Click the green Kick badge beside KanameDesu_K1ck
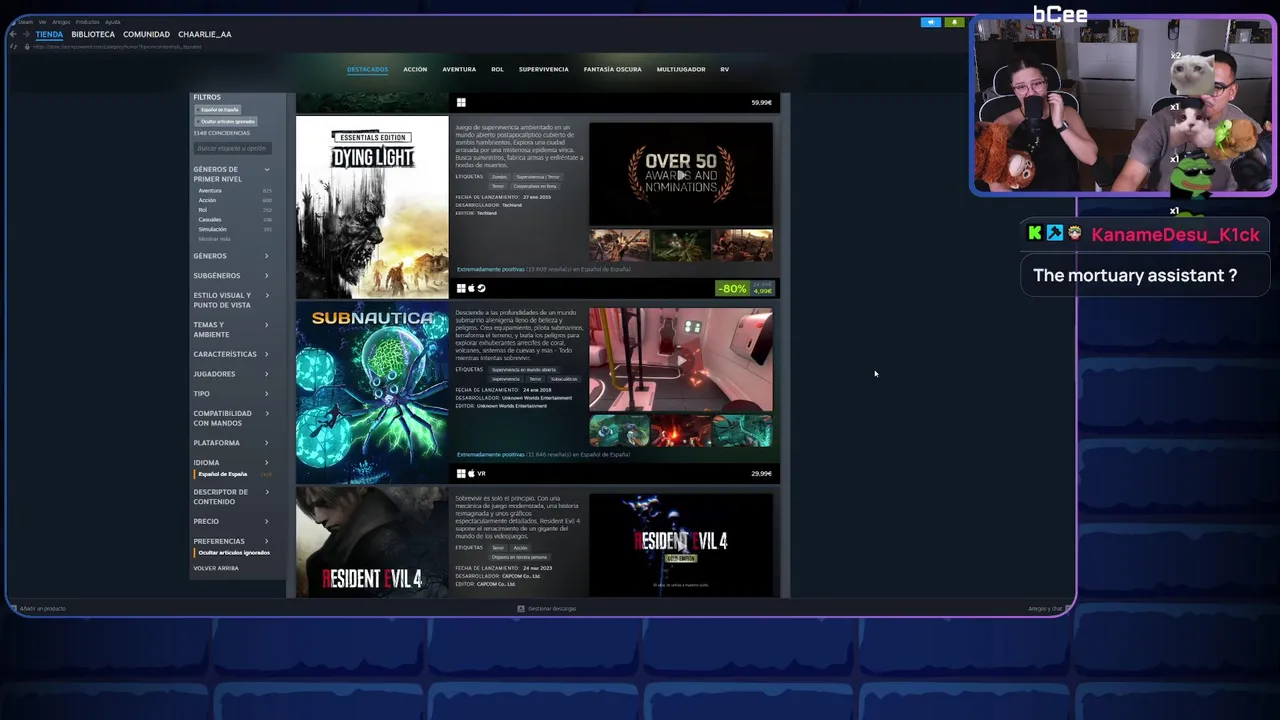The width and height of the screenshot is (1280, 720). (x=1035, y=233)
